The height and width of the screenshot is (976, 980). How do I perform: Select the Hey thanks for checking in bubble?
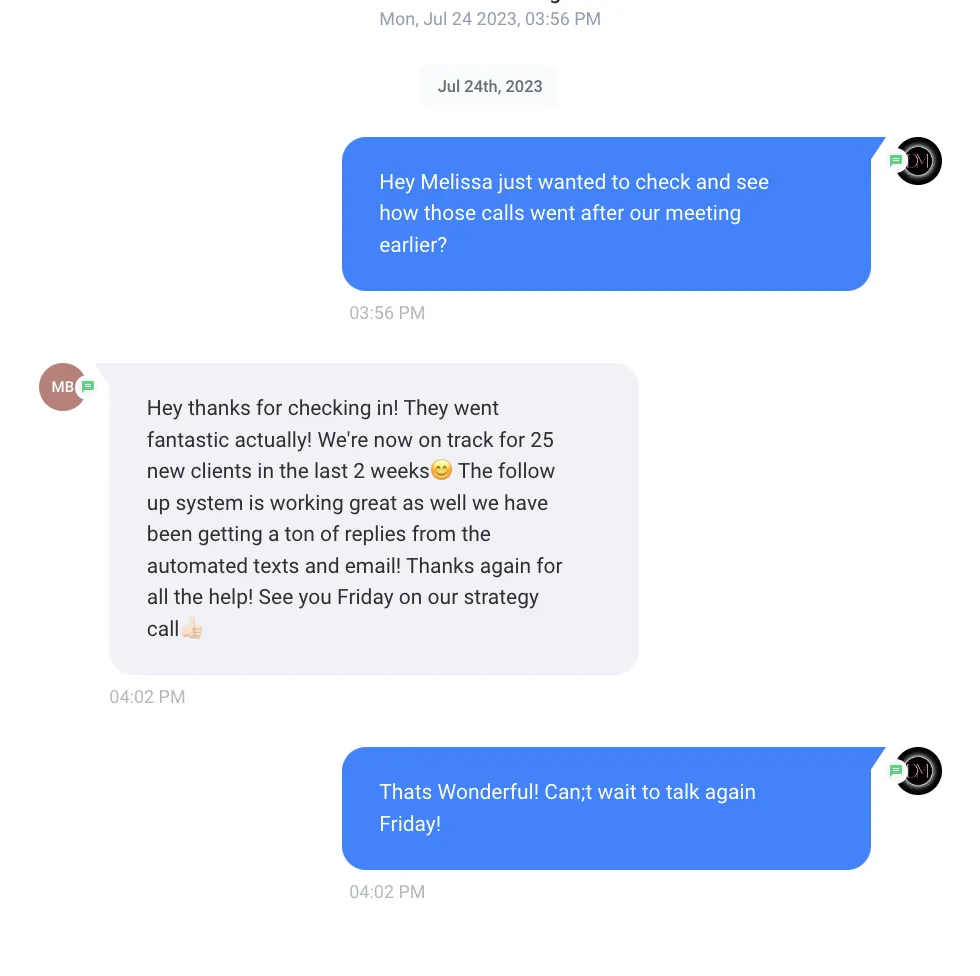pos(373,519)
